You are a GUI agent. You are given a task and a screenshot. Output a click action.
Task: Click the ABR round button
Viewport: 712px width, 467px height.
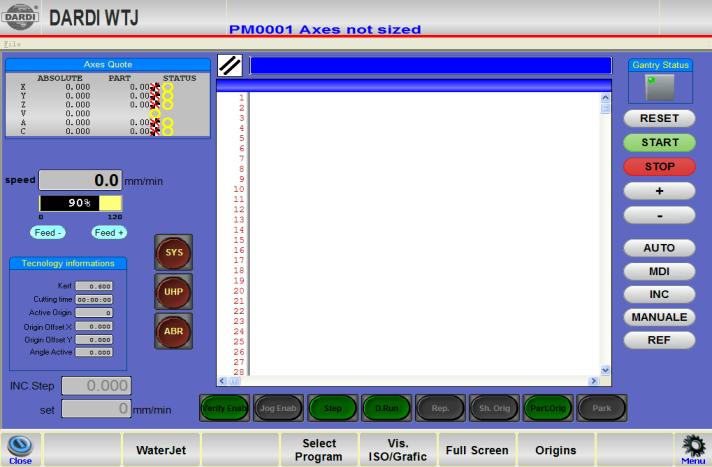(173, 331)
